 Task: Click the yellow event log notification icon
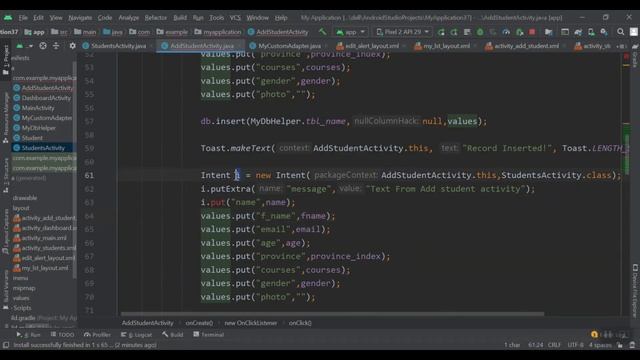(x=594, y=335)
